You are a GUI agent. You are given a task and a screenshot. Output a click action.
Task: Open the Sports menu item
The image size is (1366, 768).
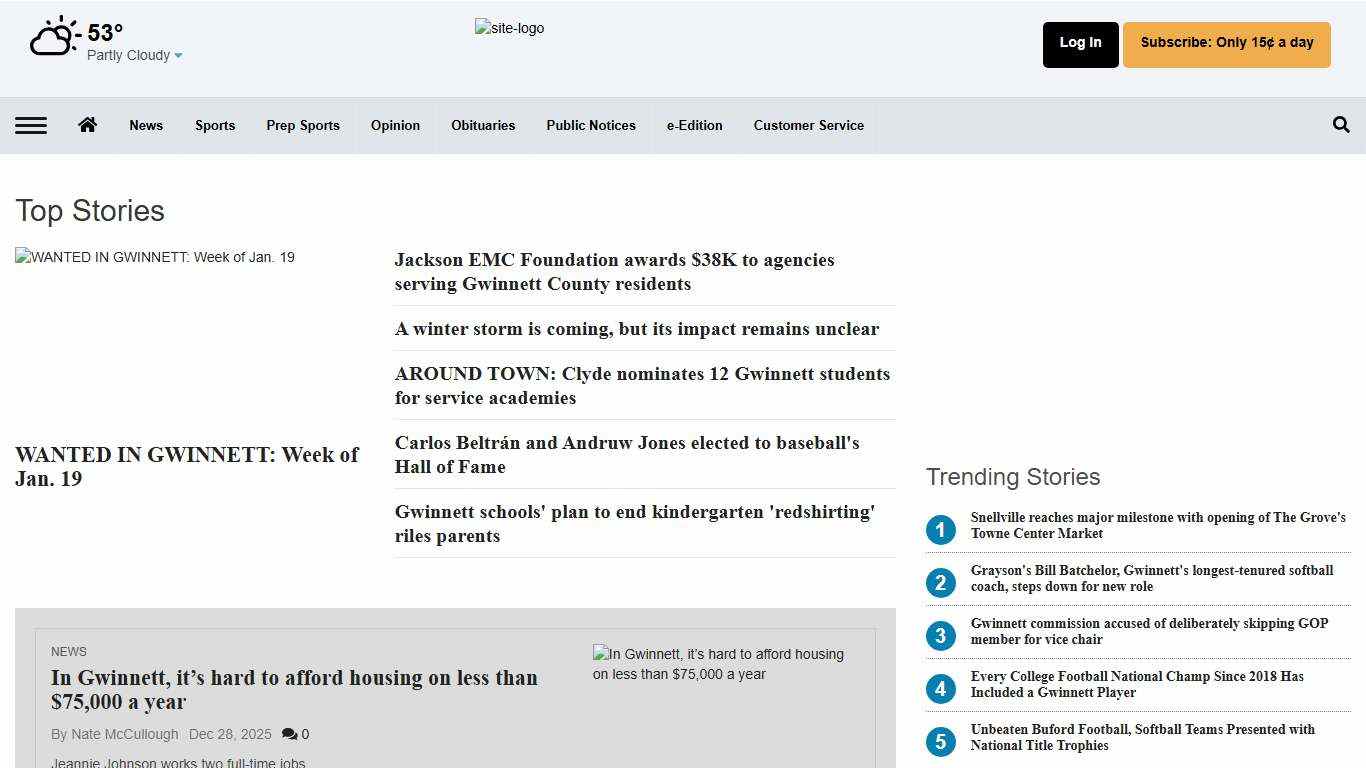coord(215,125)
